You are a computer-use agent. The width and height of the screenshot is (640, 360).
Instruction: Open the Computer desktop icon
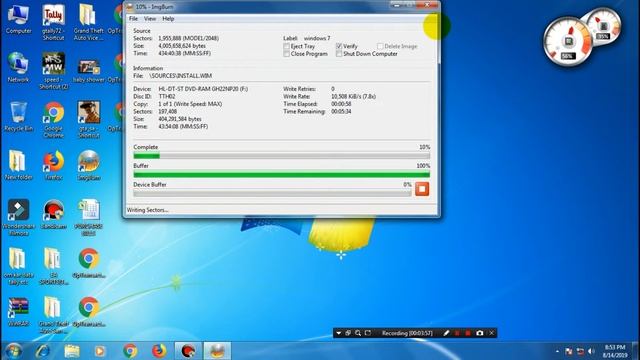pyautogui.click(x=18, y=20)
